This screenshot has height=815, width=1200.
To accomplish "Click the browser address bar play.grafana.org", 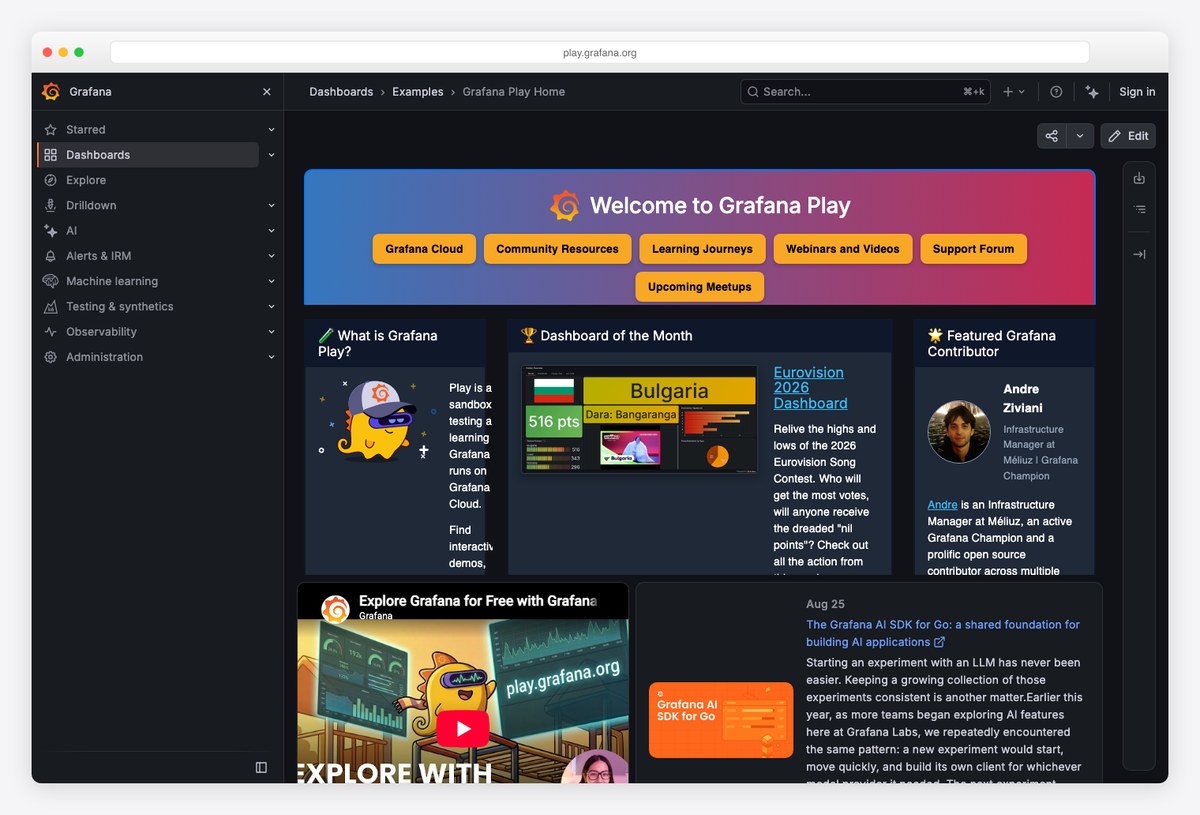I will point(600,53).
